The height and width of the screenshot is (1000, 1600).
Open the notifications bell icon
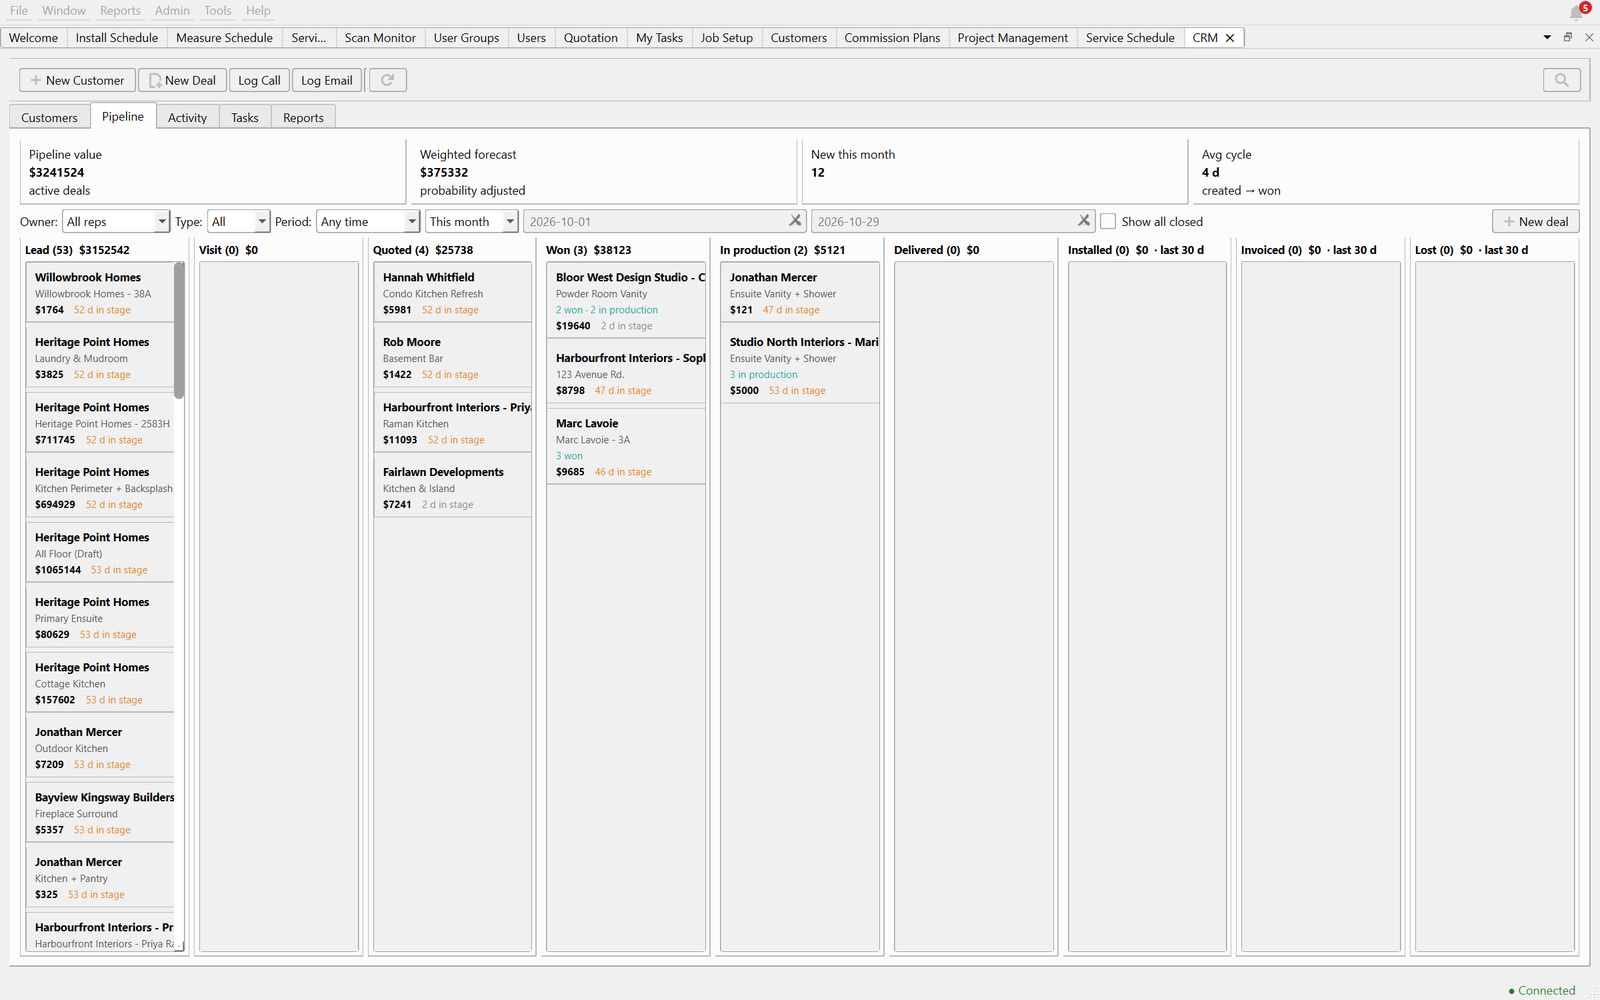[x=1577, y=12]
